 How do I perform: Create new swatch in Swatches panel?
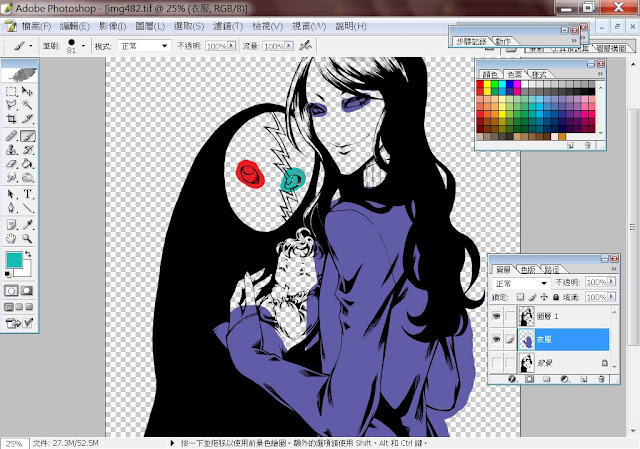coord(570,145)
